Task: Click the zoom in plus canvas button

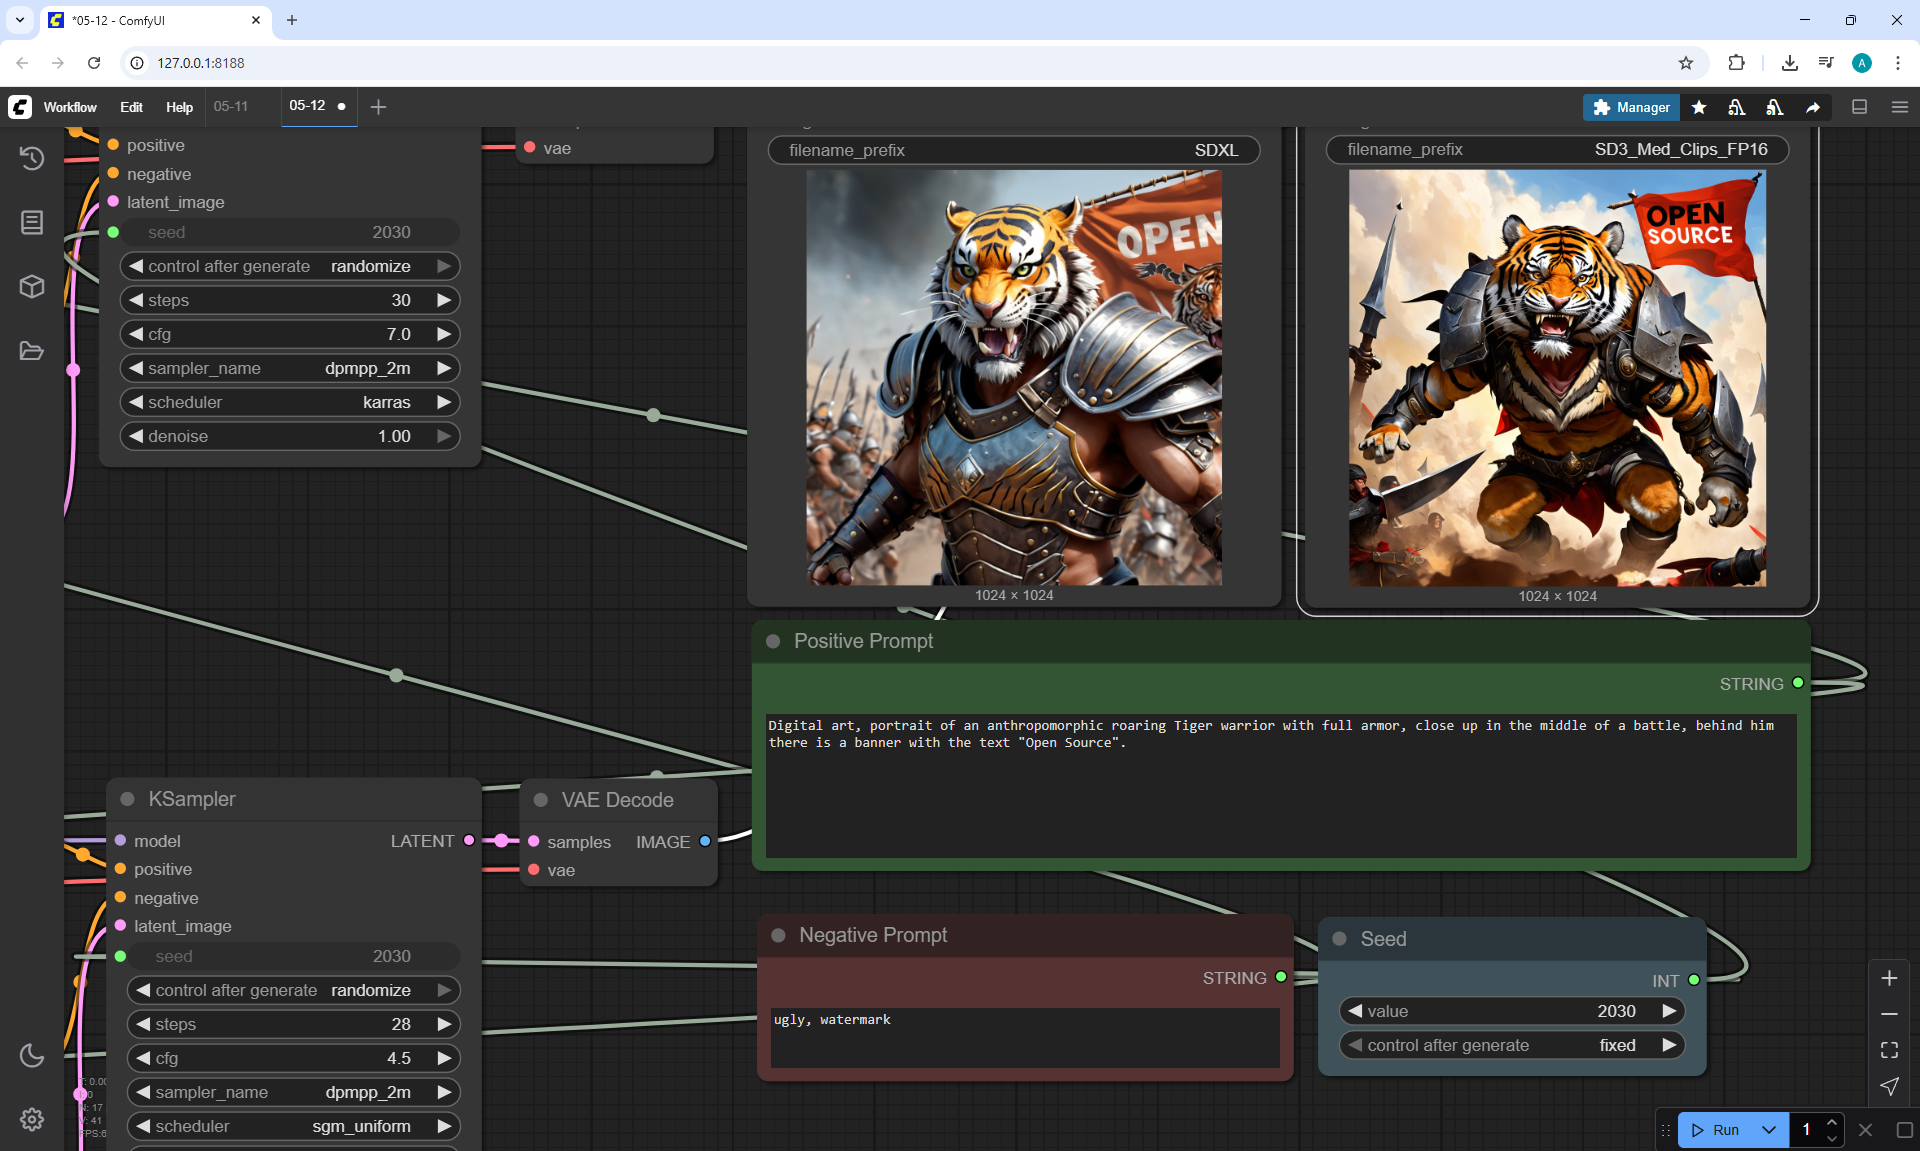Action: [1889, 978]
